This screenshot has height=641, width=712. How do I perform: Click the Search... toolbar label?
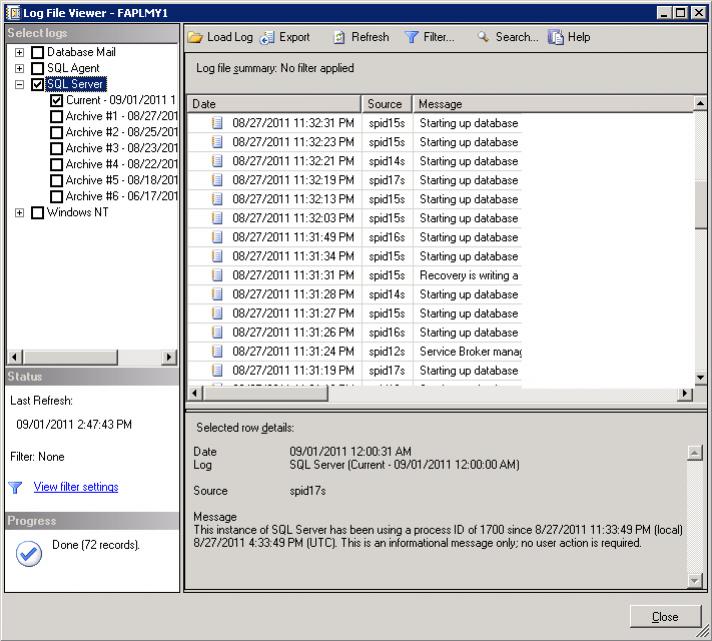tap(517, 37)
